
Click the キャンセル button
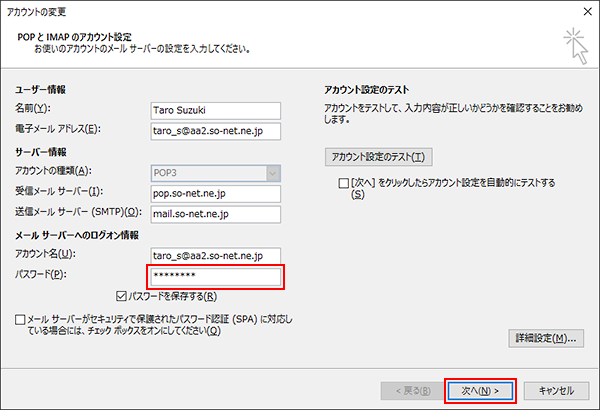point(555,390)
